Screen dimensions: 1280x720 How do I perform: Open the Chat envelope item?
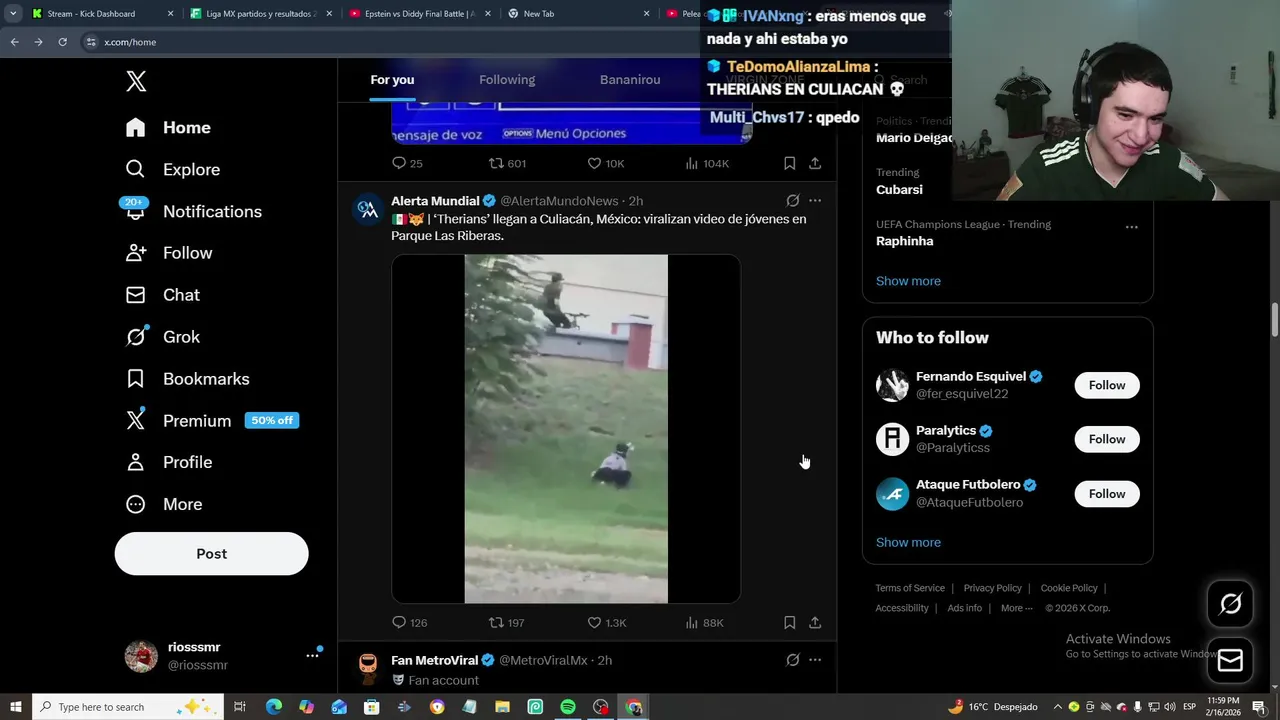(x=162, y=295)
